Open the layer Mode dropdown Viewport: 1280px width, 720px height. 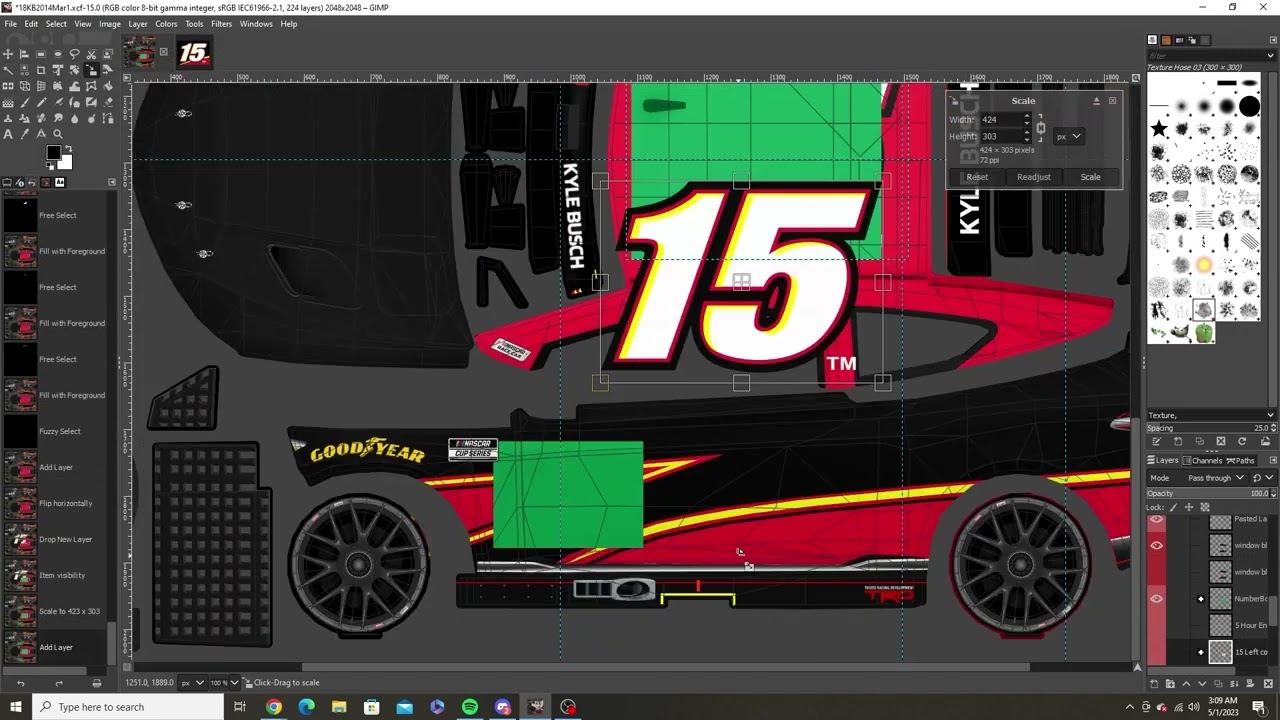[x=1197, y=478]
